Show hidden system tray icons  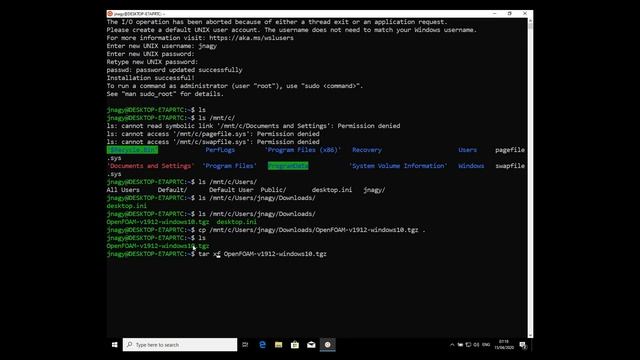tap(452, 345)
